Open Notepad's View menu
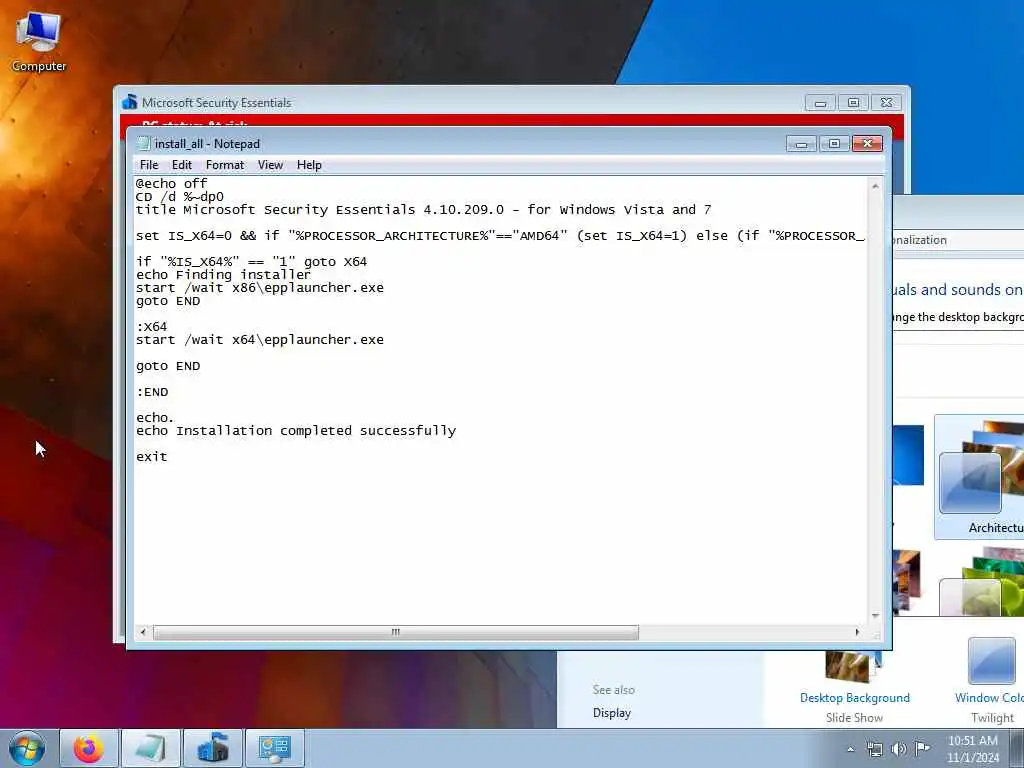Viewport: 1024px width, 768px height. point(270,165)
